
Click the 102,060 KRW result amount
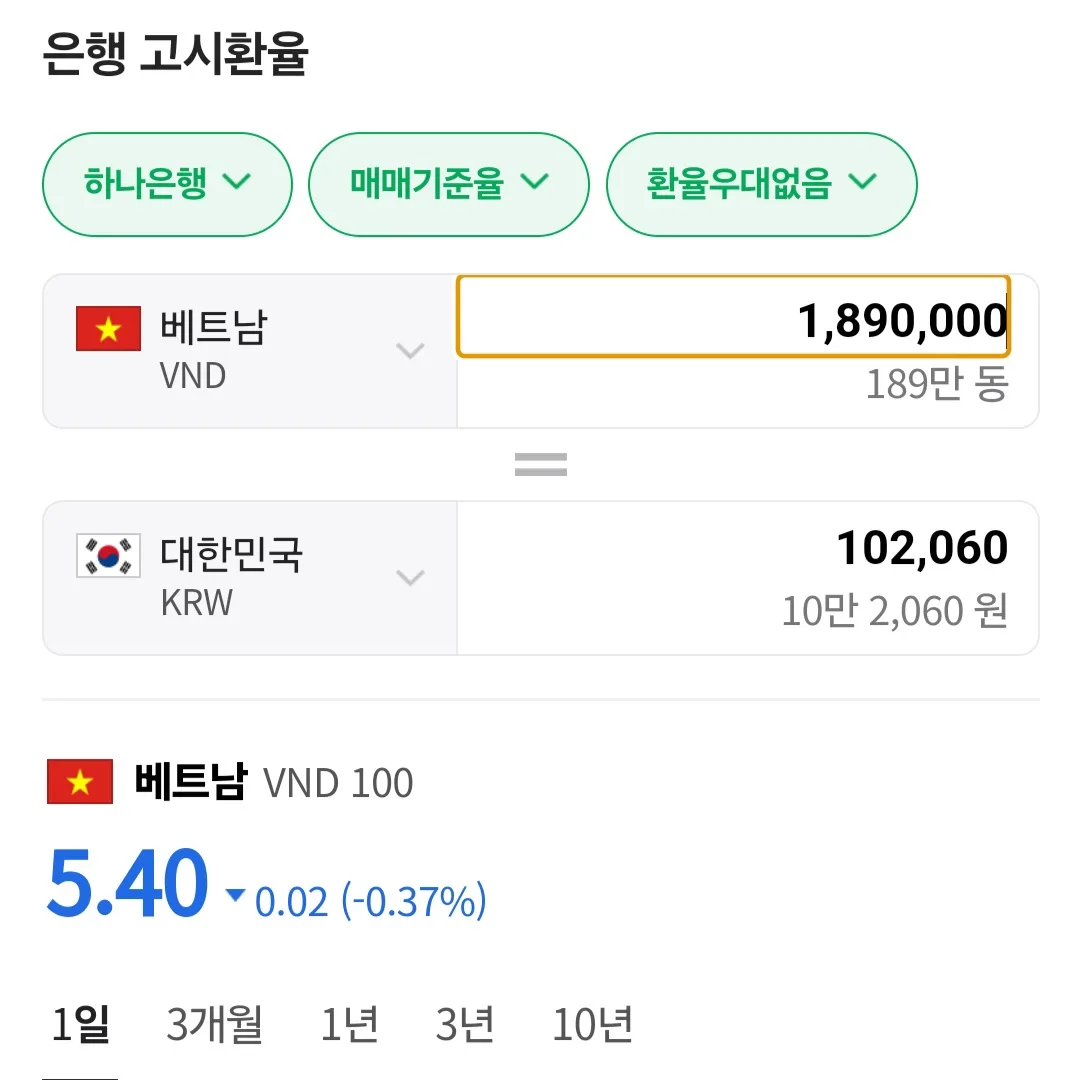(x=922, y=548)
